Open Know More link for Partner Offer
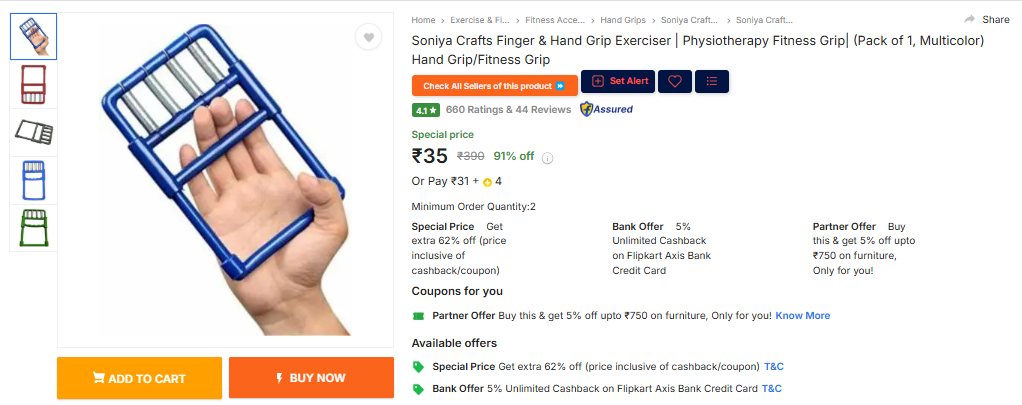 [802, 316]
